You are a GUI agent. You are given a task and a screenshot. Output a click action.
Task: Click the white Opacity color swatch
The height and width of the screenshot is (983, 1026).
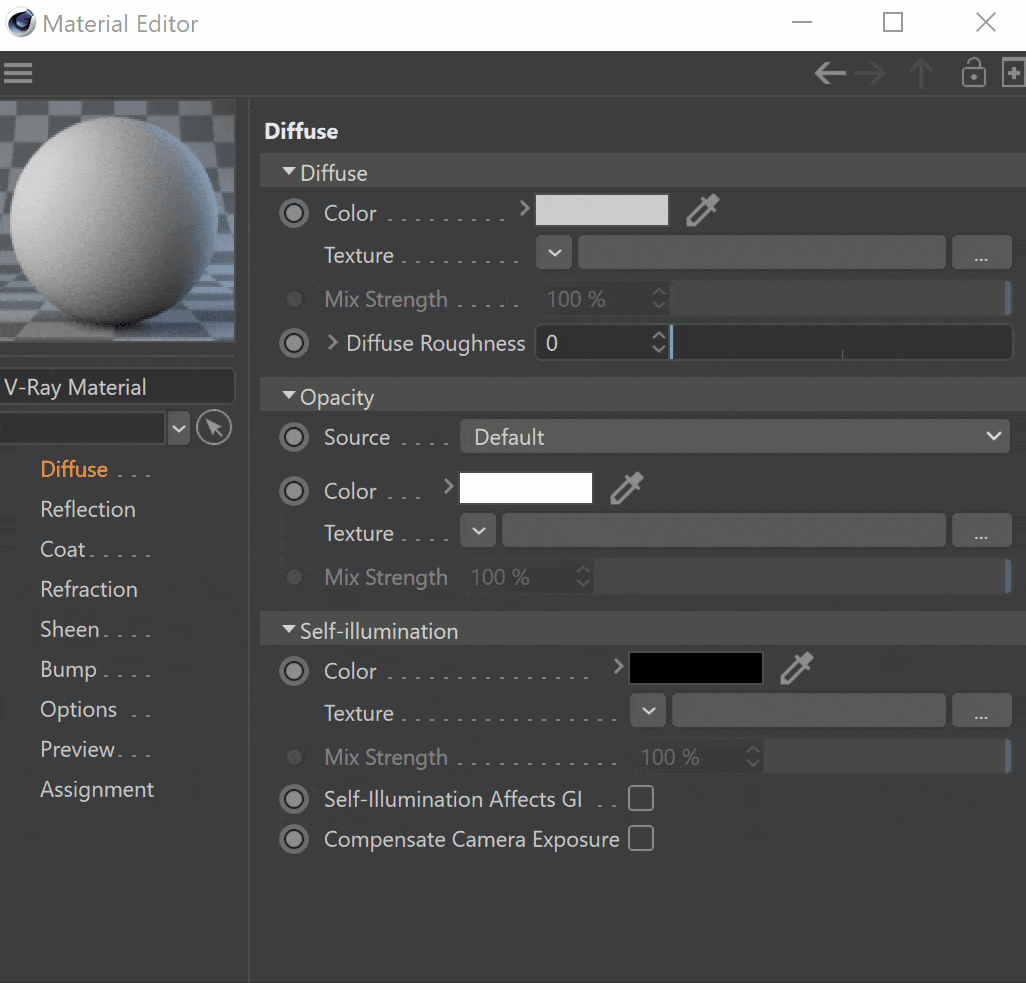(526, 488)
